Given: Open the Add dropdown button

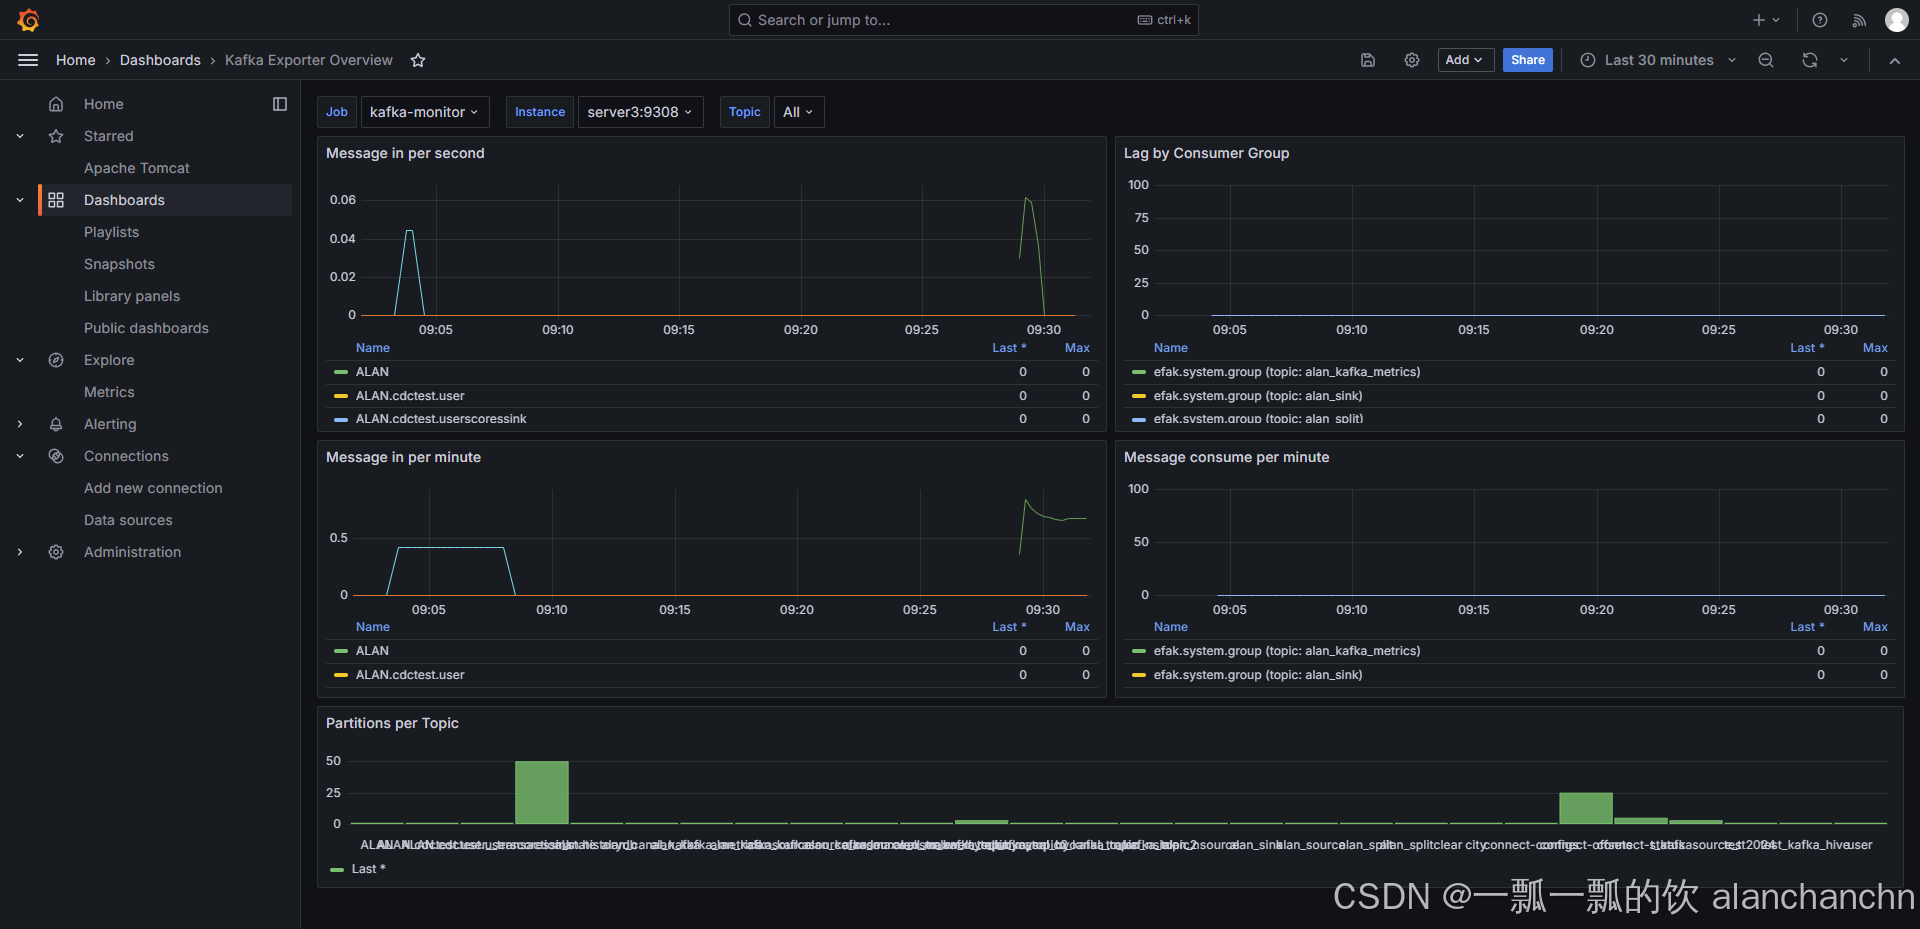Looking at the screenshot, I should (1465, 60).
